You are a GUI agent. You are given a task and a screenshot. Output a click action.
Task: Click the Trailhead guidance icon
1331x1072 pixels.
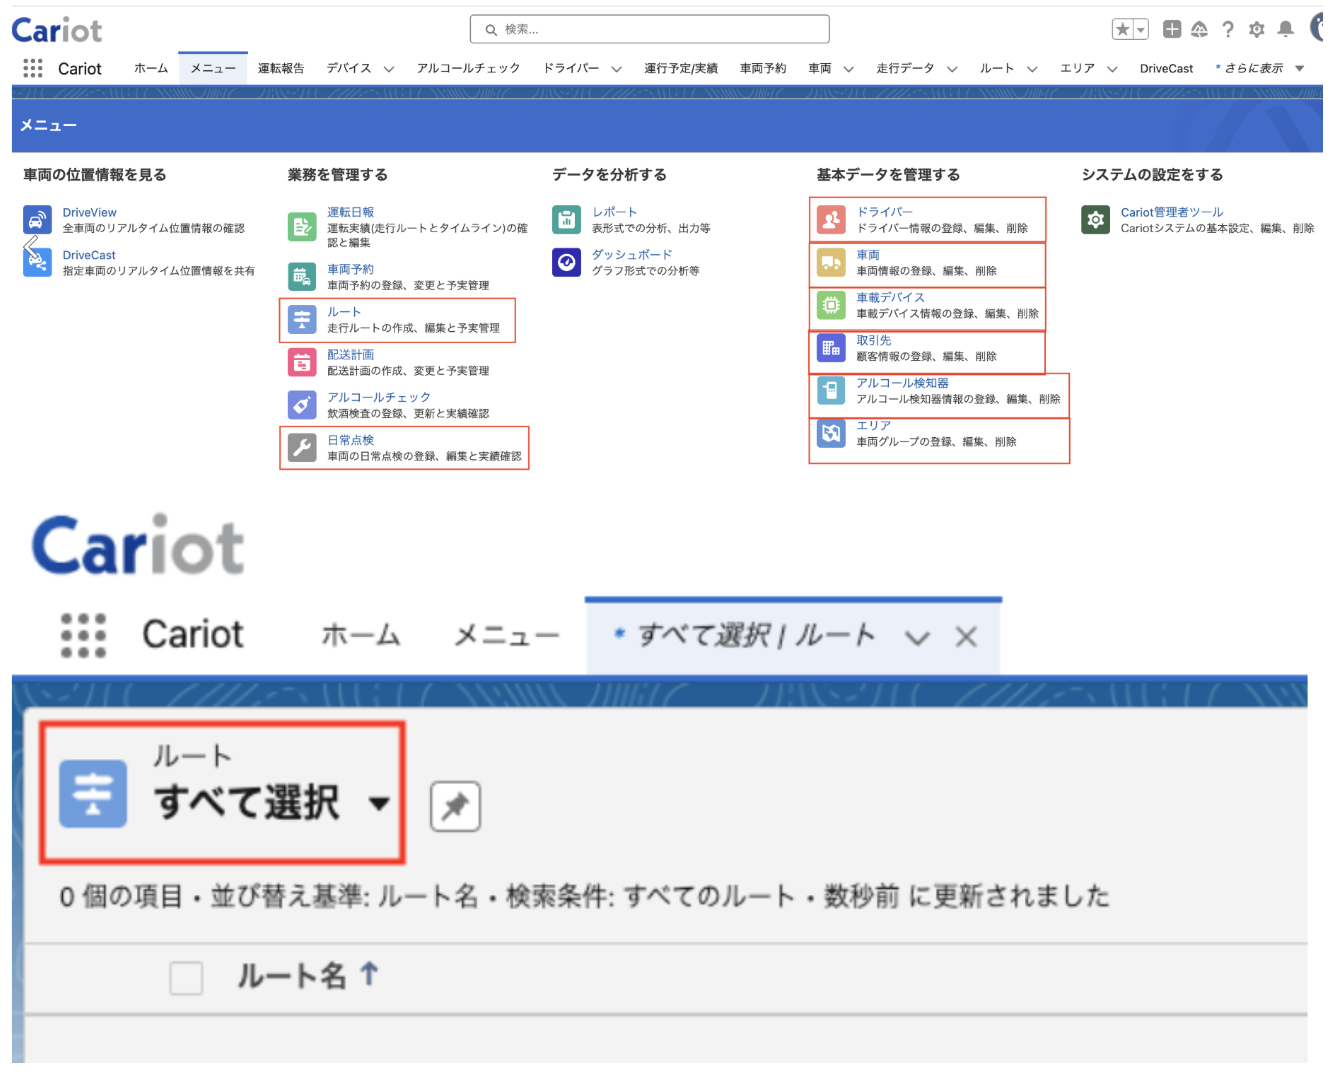tap(1199, 29)
